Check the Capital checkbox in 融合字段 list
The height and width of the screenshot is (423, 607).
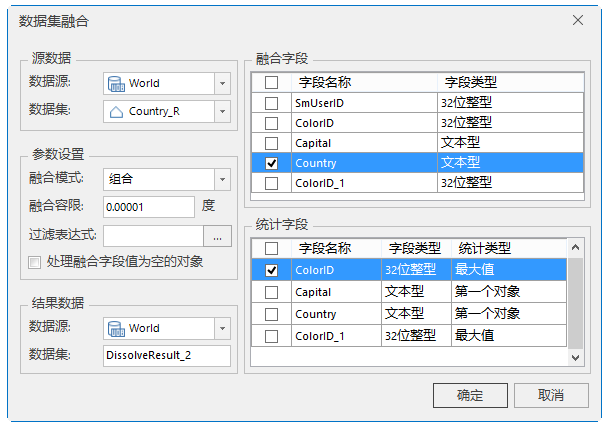(271, 143)
